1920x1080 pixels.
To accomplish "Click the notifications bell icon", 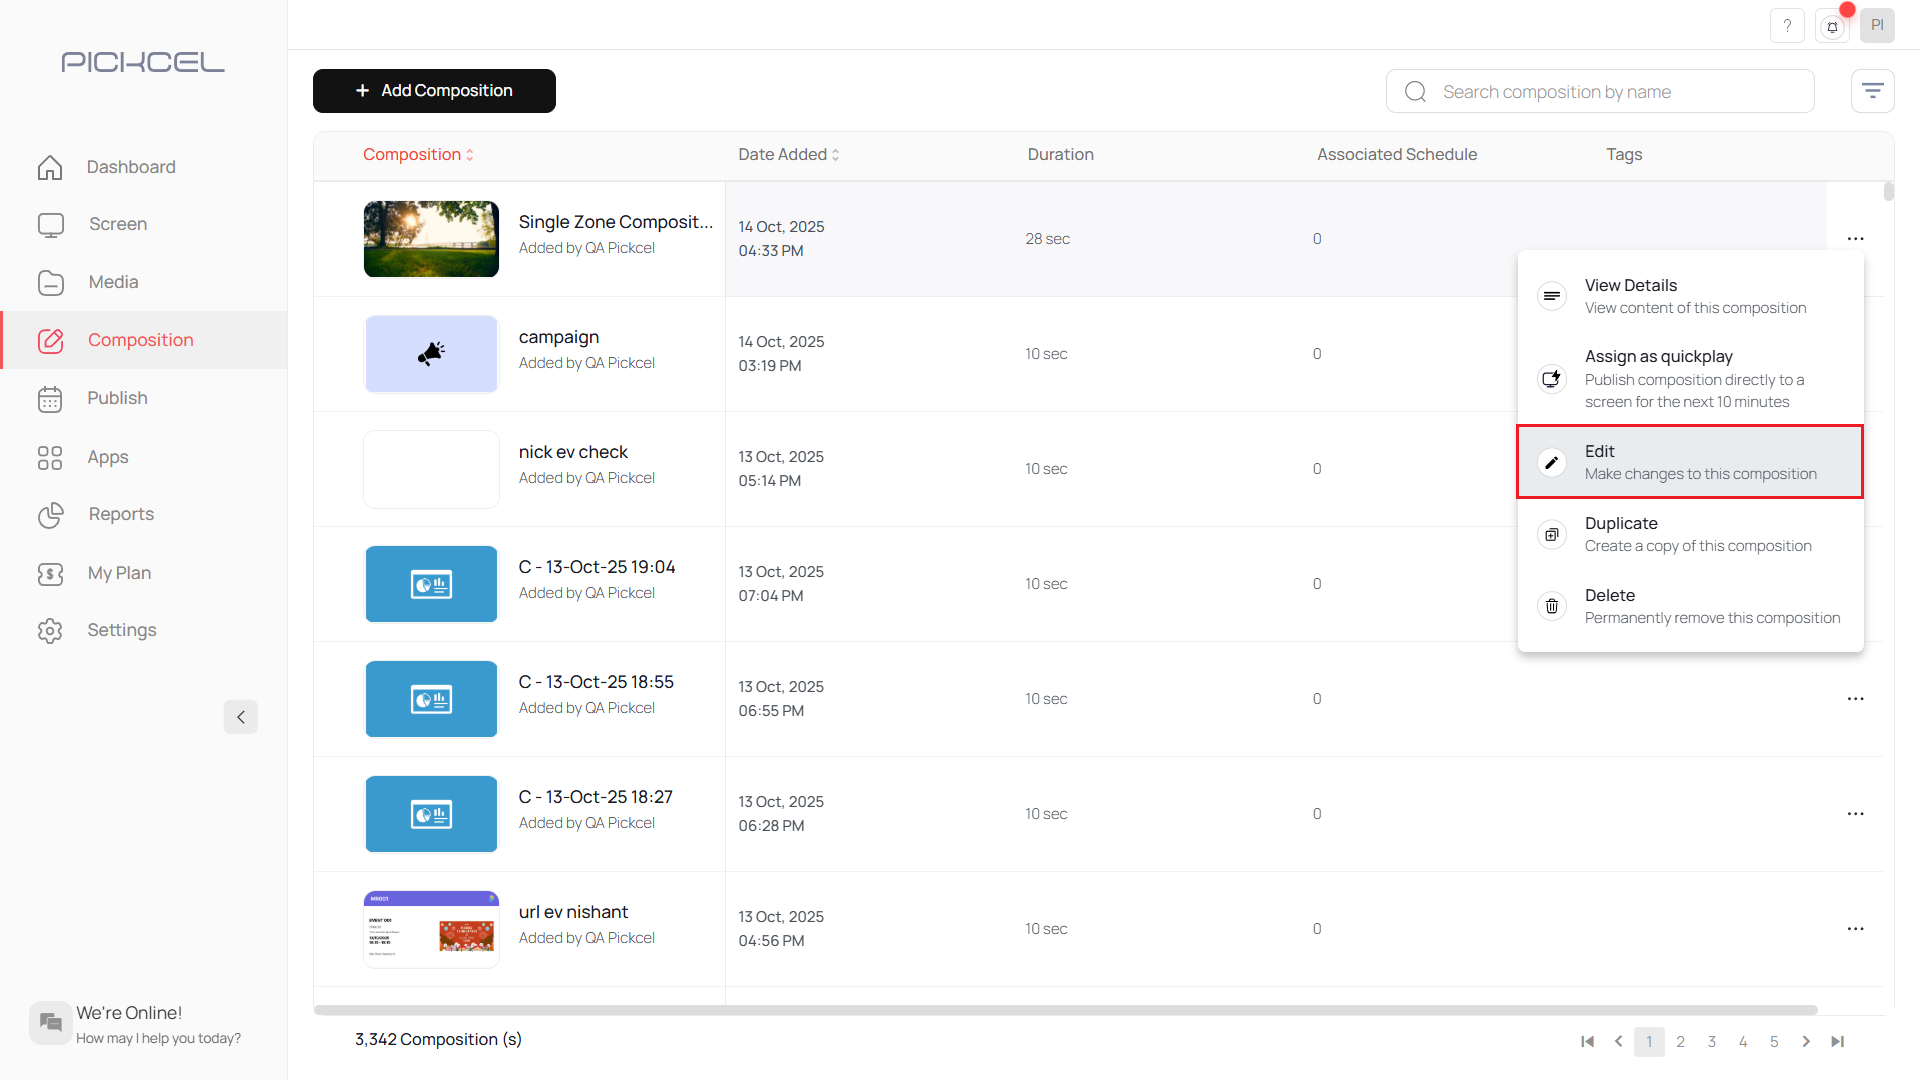I will point(1832,27).
